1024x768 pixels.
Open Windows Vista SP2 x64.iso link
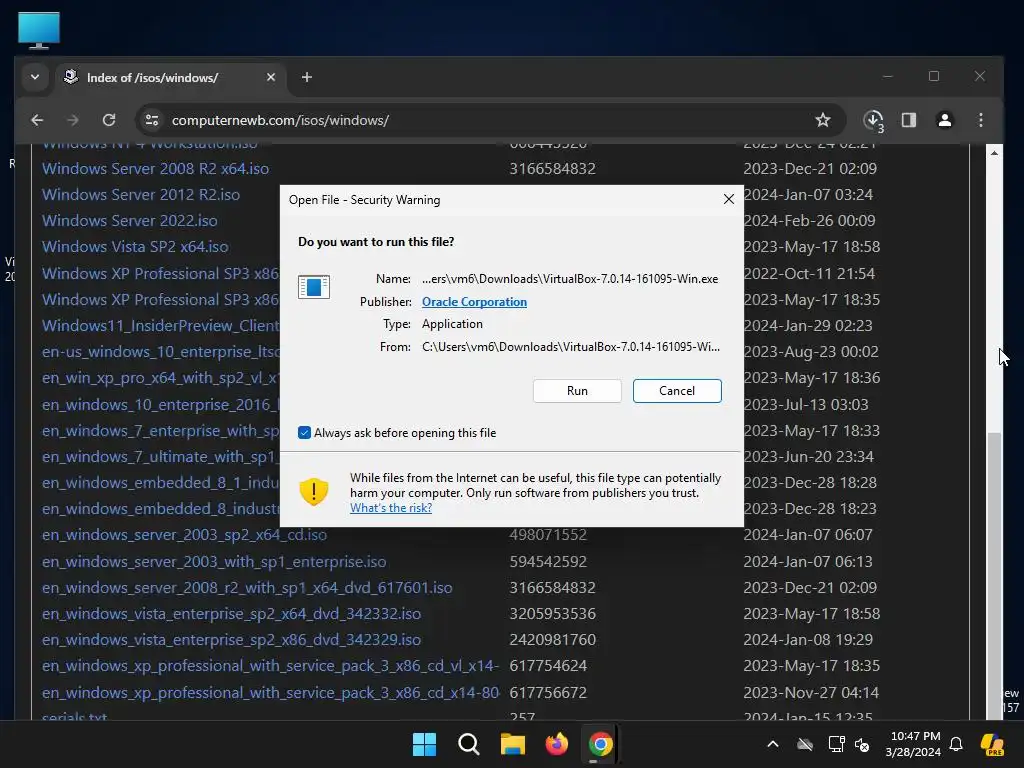135,247
